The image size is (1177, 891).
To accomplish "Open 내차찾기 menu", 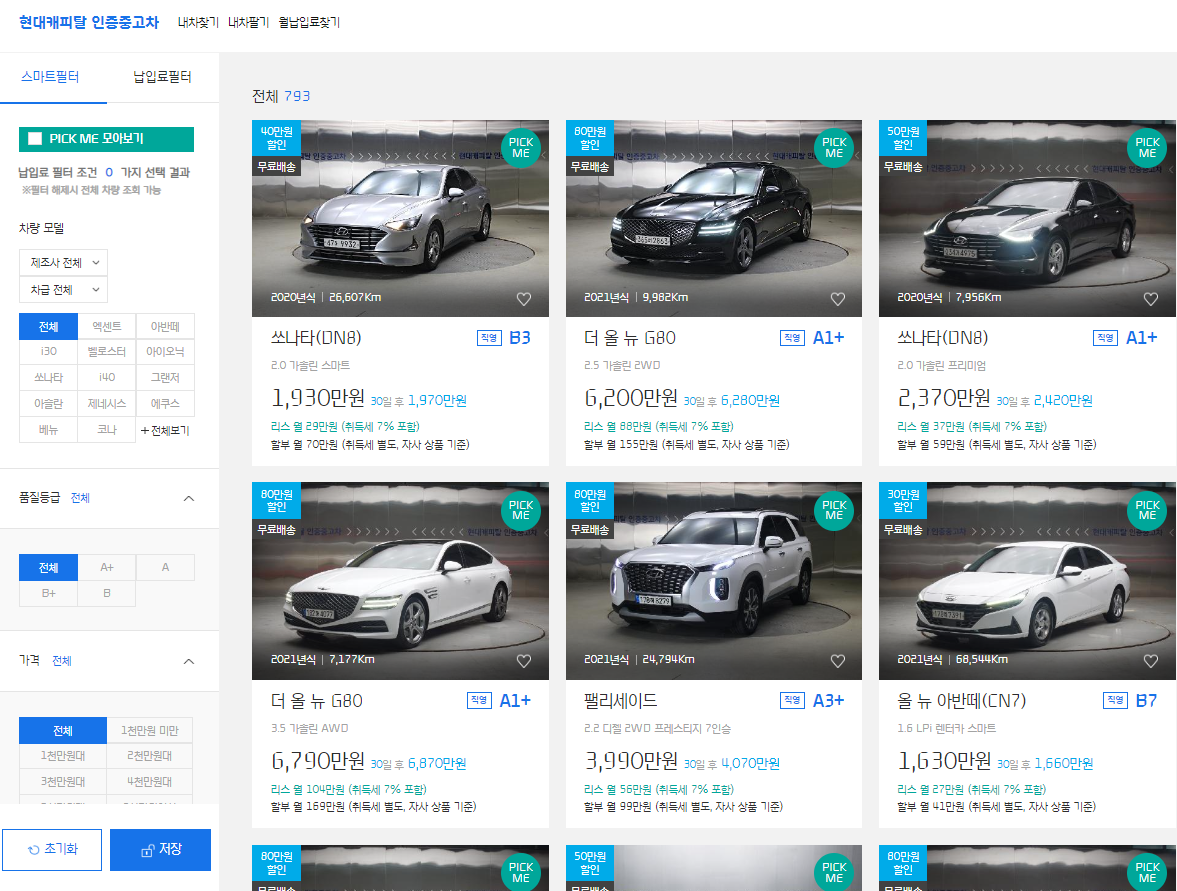I will (x=198, y=23).
